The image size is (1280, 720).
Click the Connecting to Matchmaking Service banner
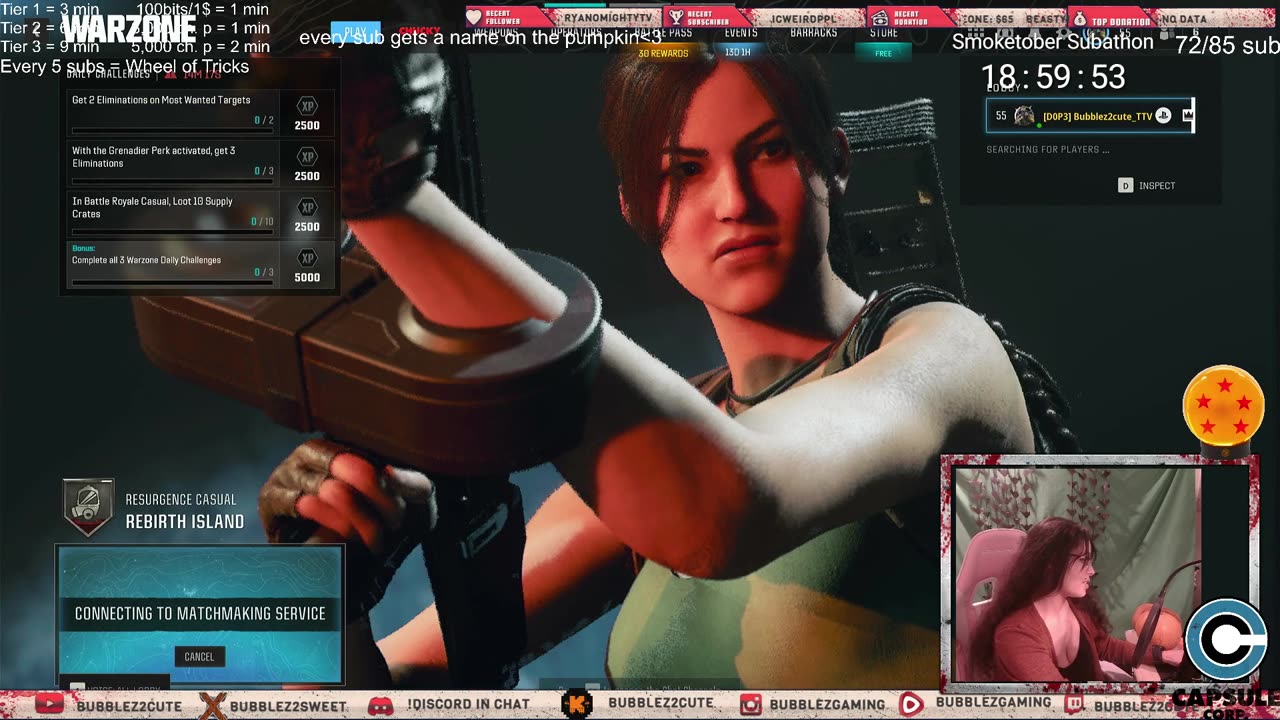pyautogui.click(x=200, y=613)
